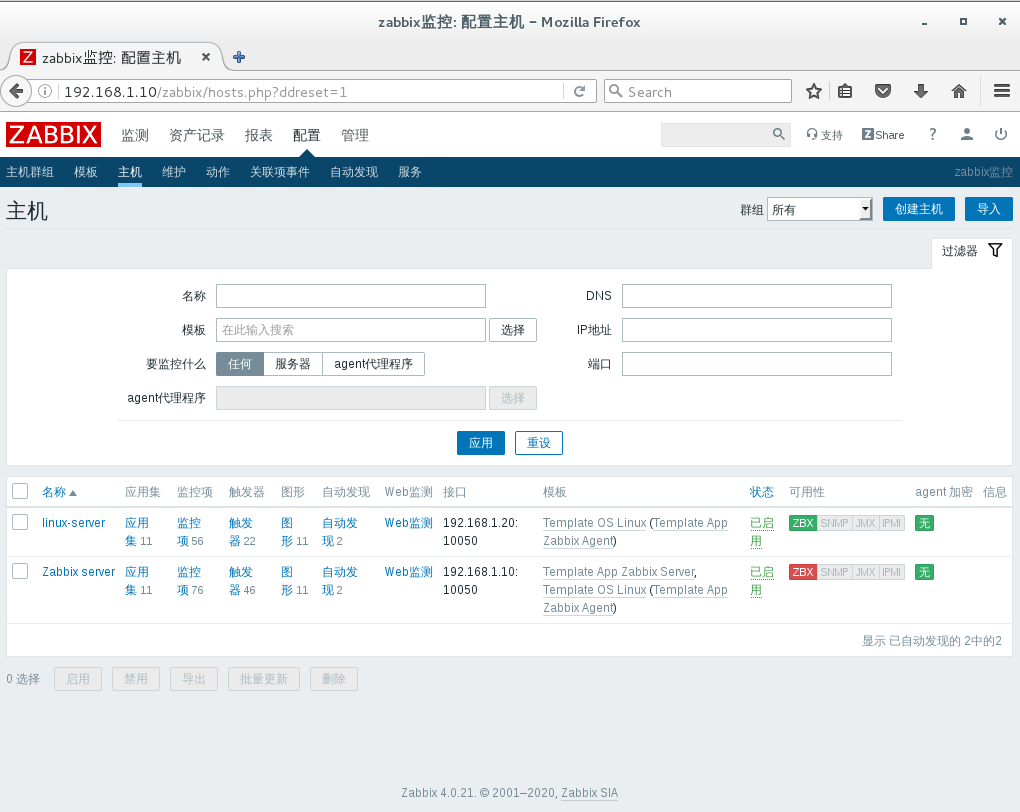Focus the 名称 filter input field
The width and height of the screenshot is (1020, 812).
(351, 296)
